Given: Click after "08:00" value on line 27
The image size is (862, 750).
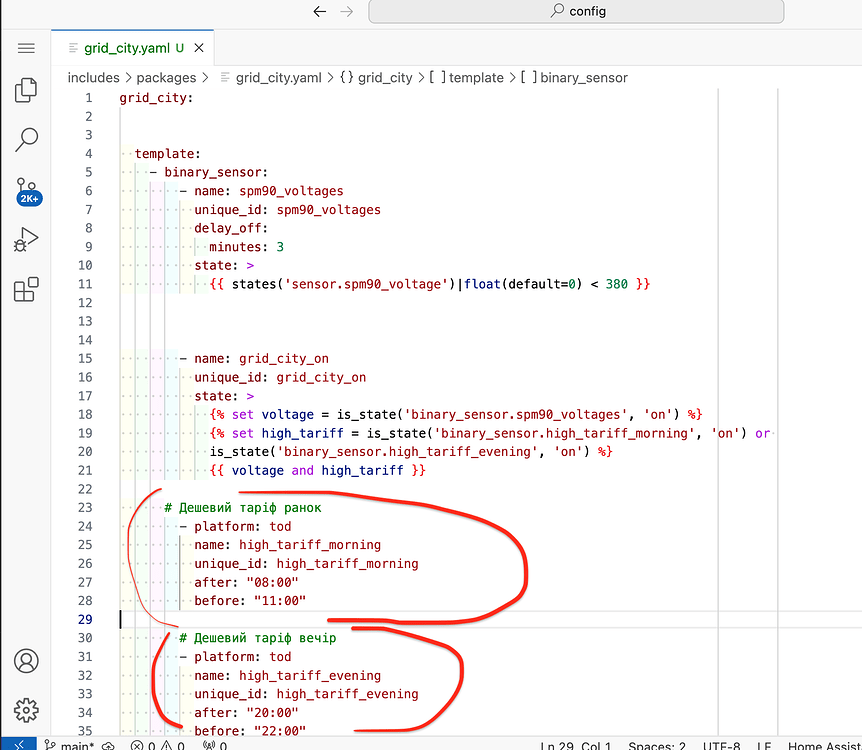Looking at the screenshot, I should click(x=273, y=582).
